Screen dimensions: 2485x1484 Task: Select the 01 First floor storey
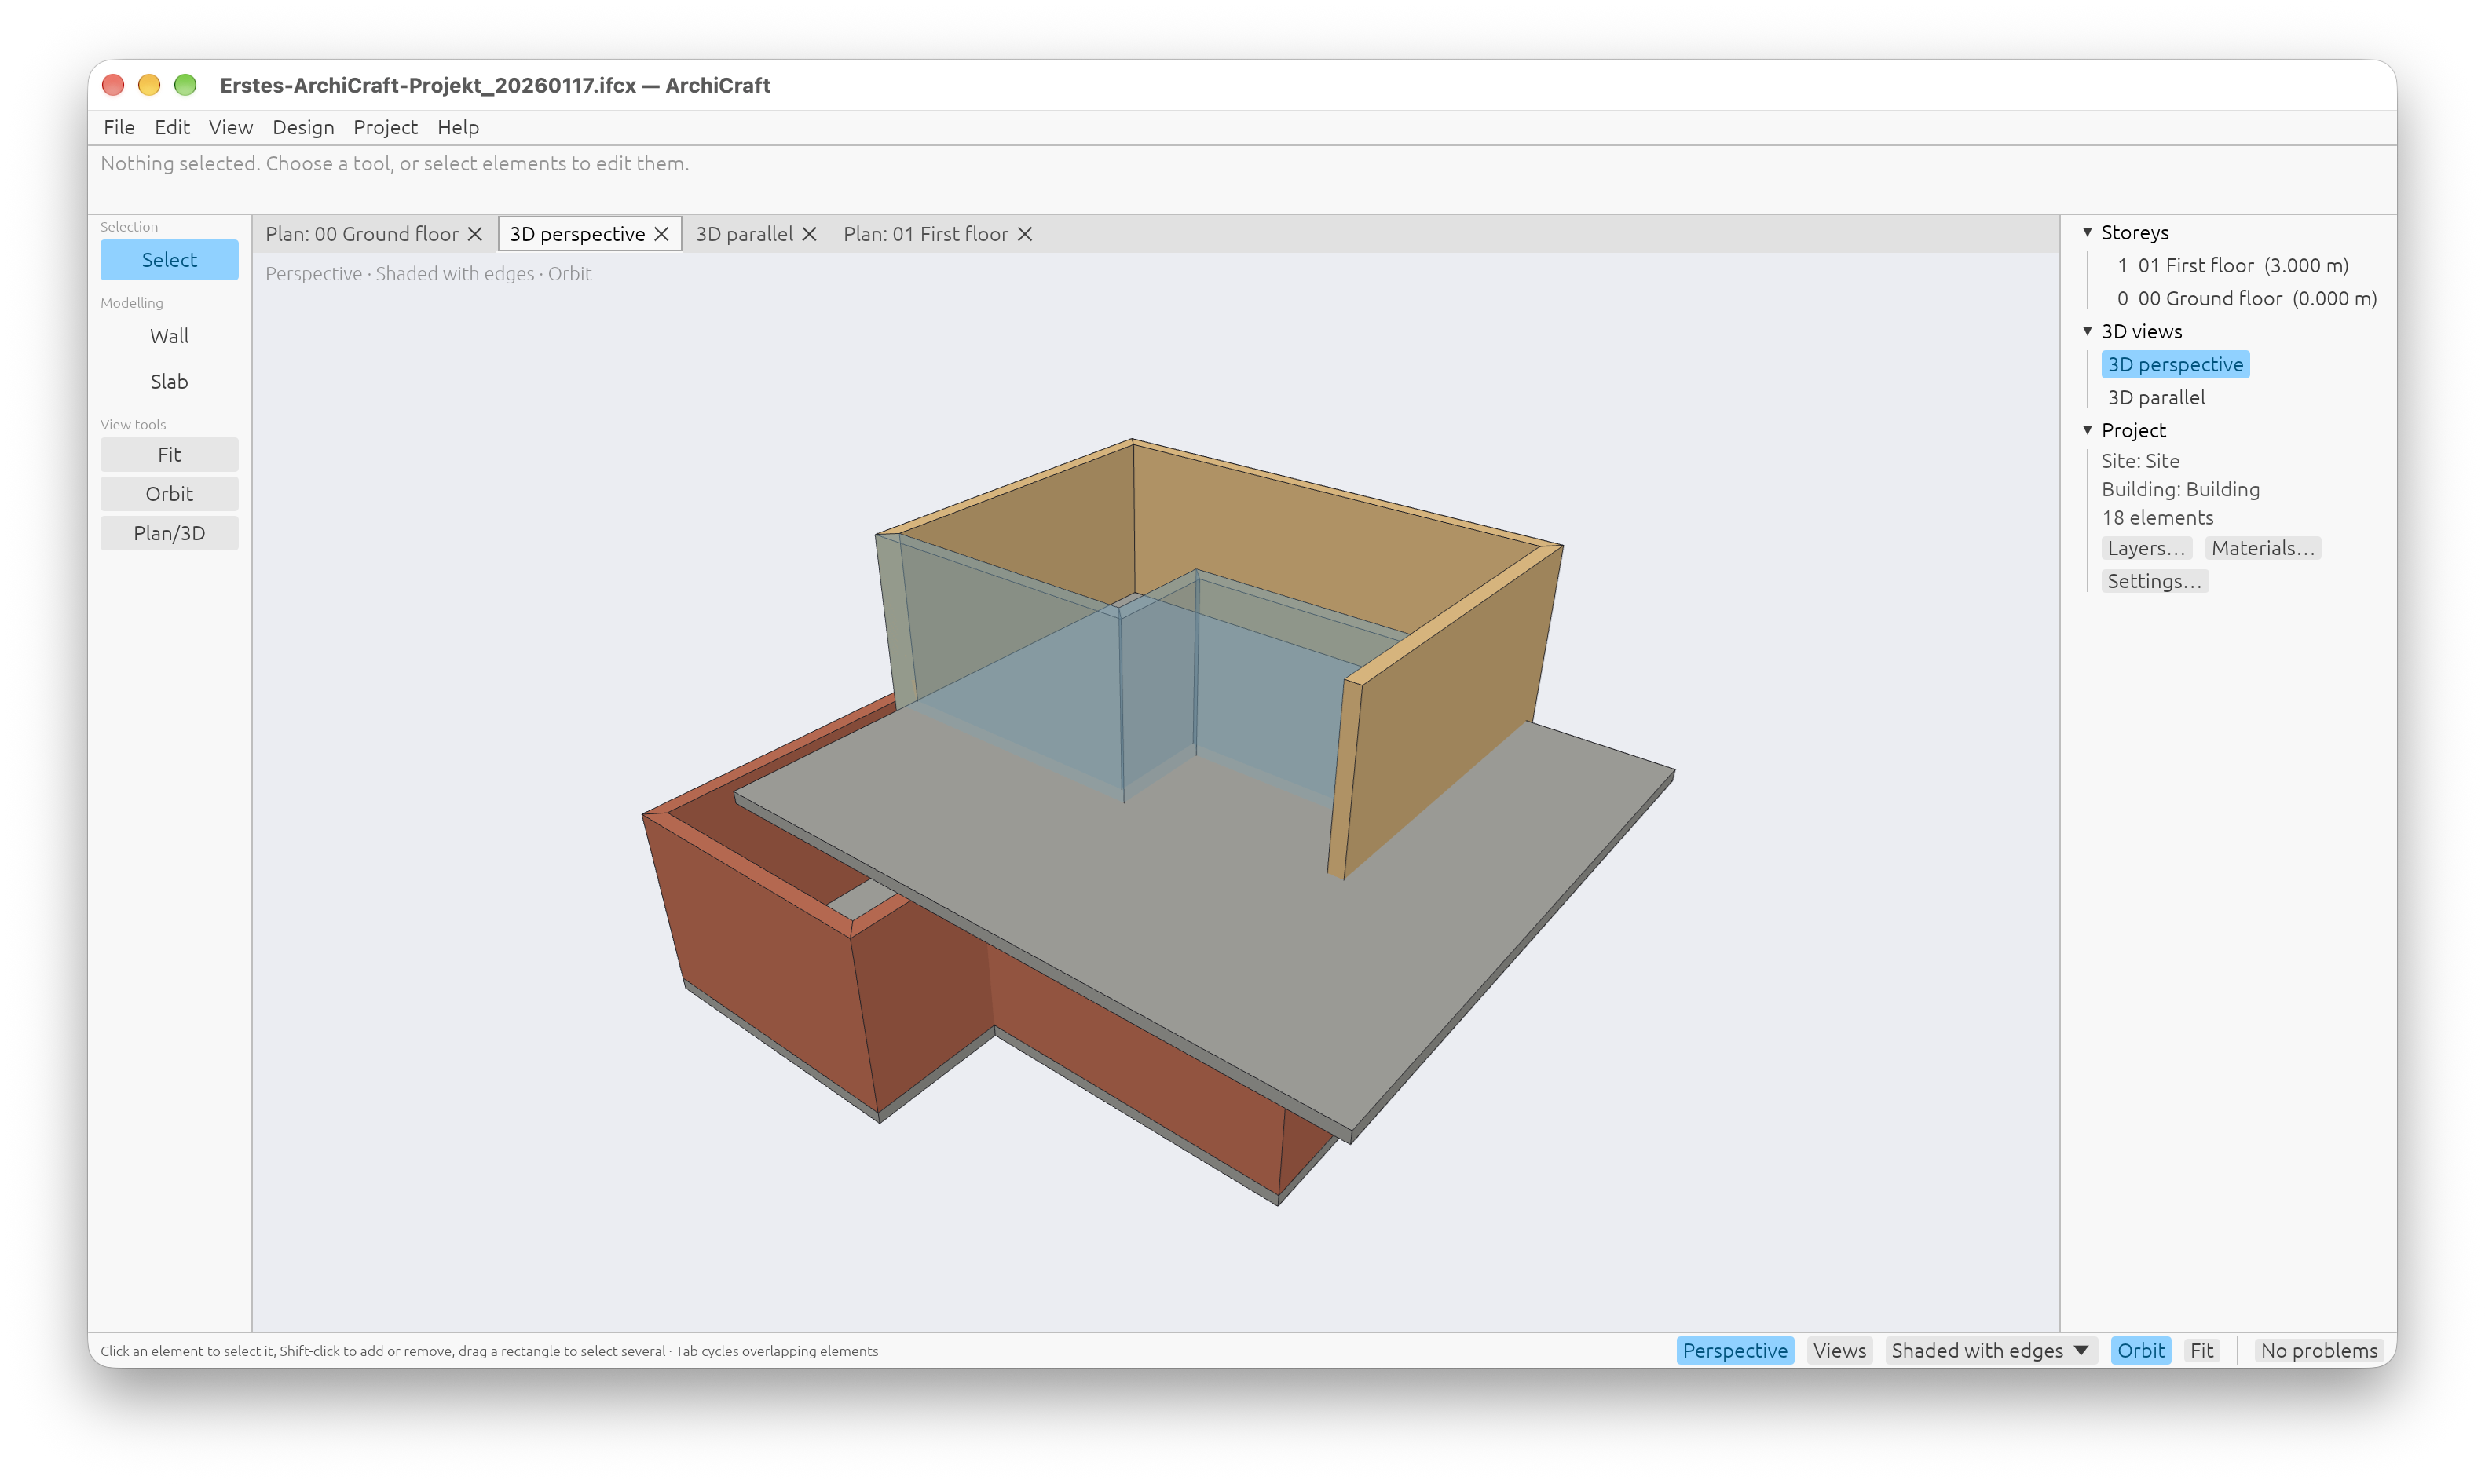coord(2232,265)
